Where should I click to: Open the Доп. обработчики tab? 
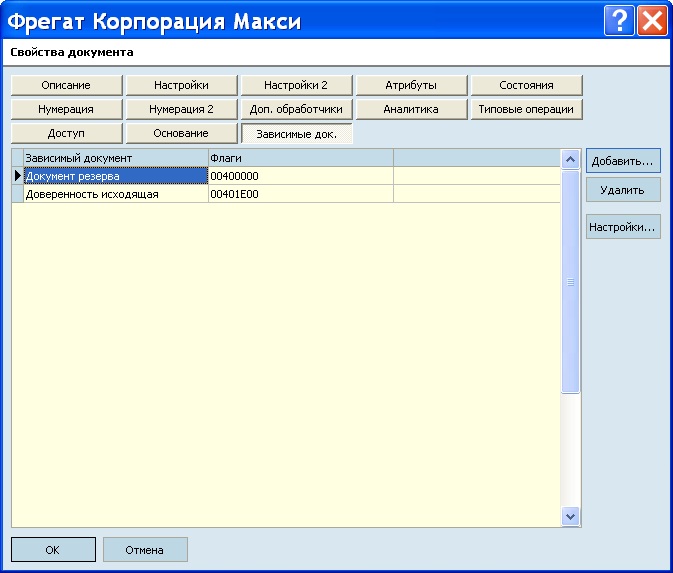tap(296, 109)
